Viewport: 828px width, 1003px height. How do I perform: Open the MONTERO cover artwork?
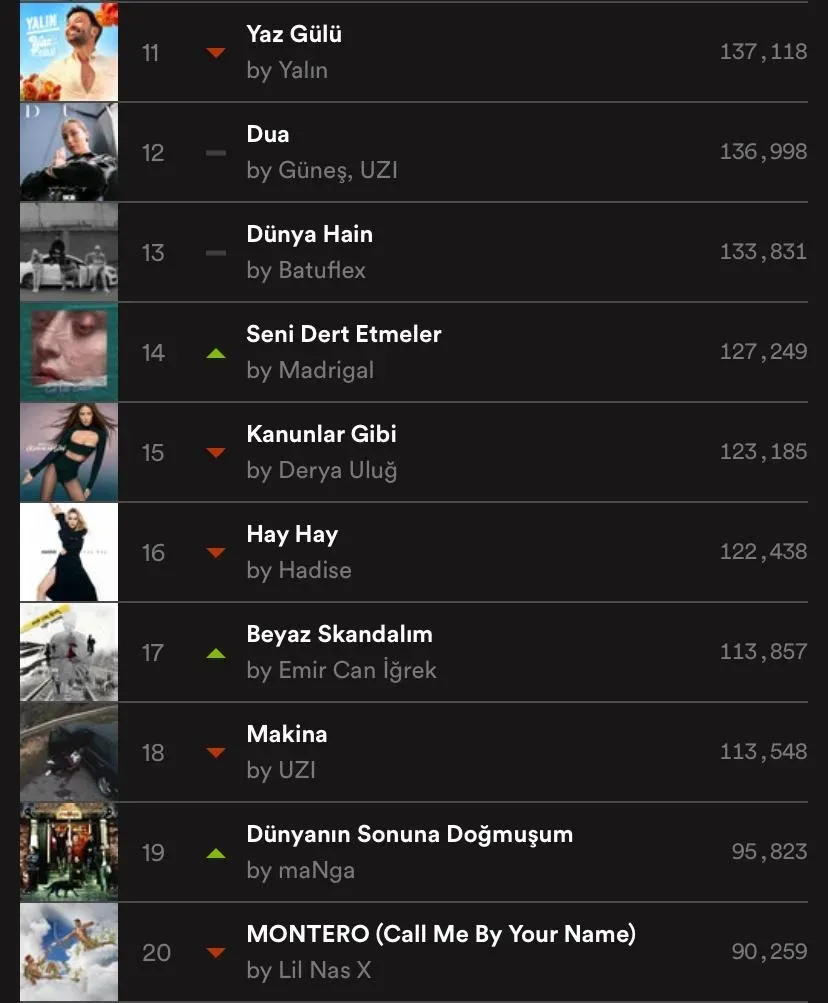tap(69, 952)
